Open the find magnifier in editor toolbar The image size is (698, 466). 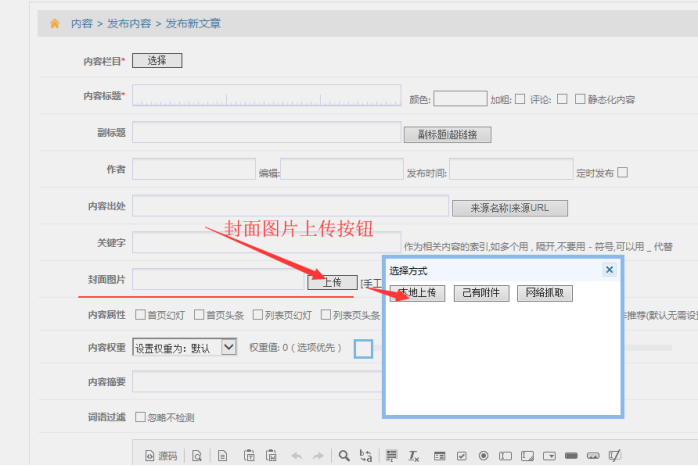click(x=344, y=456)
